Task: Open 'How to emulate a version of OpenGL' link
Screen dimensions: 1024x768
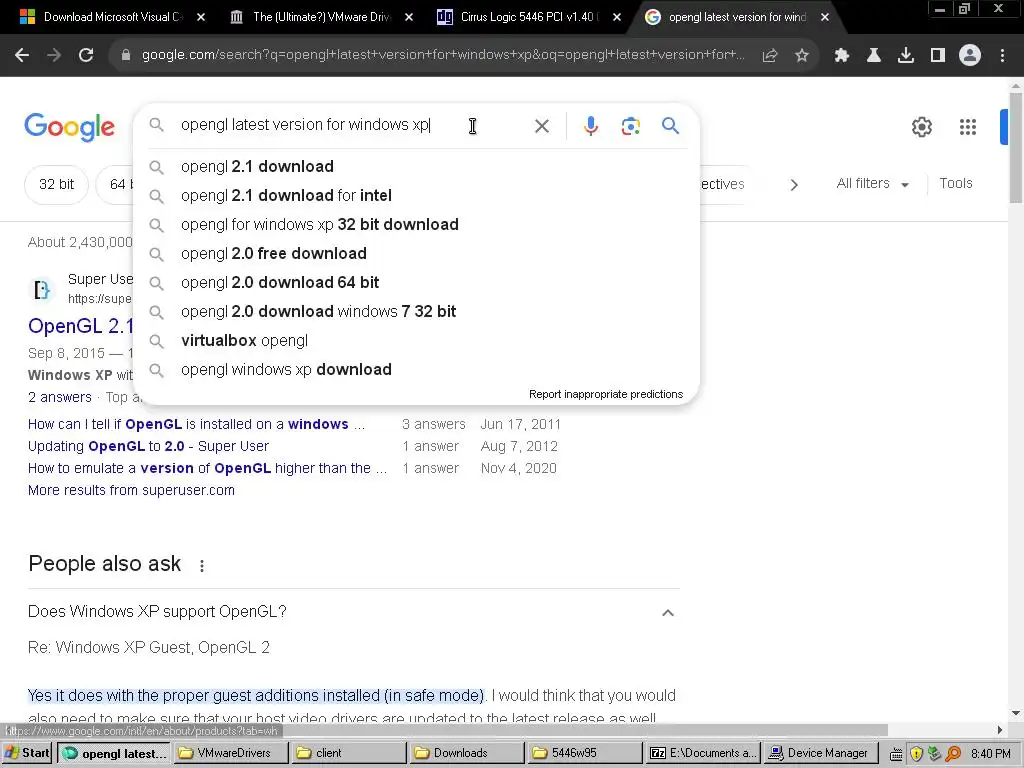Action: click(x=207, y=468)
